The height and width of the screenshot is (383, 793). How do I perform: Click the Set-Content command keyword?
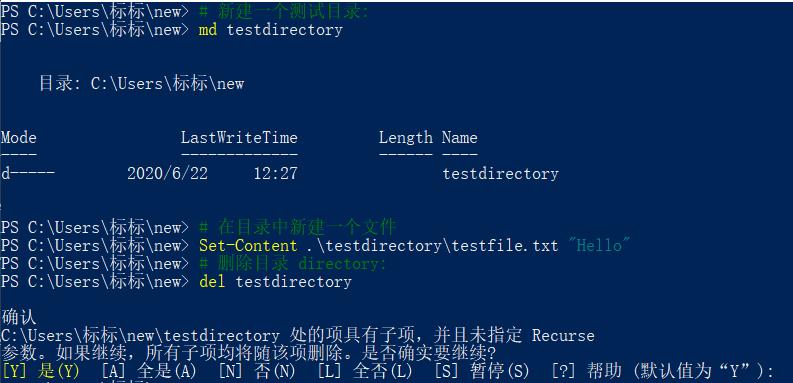point(248,246)
